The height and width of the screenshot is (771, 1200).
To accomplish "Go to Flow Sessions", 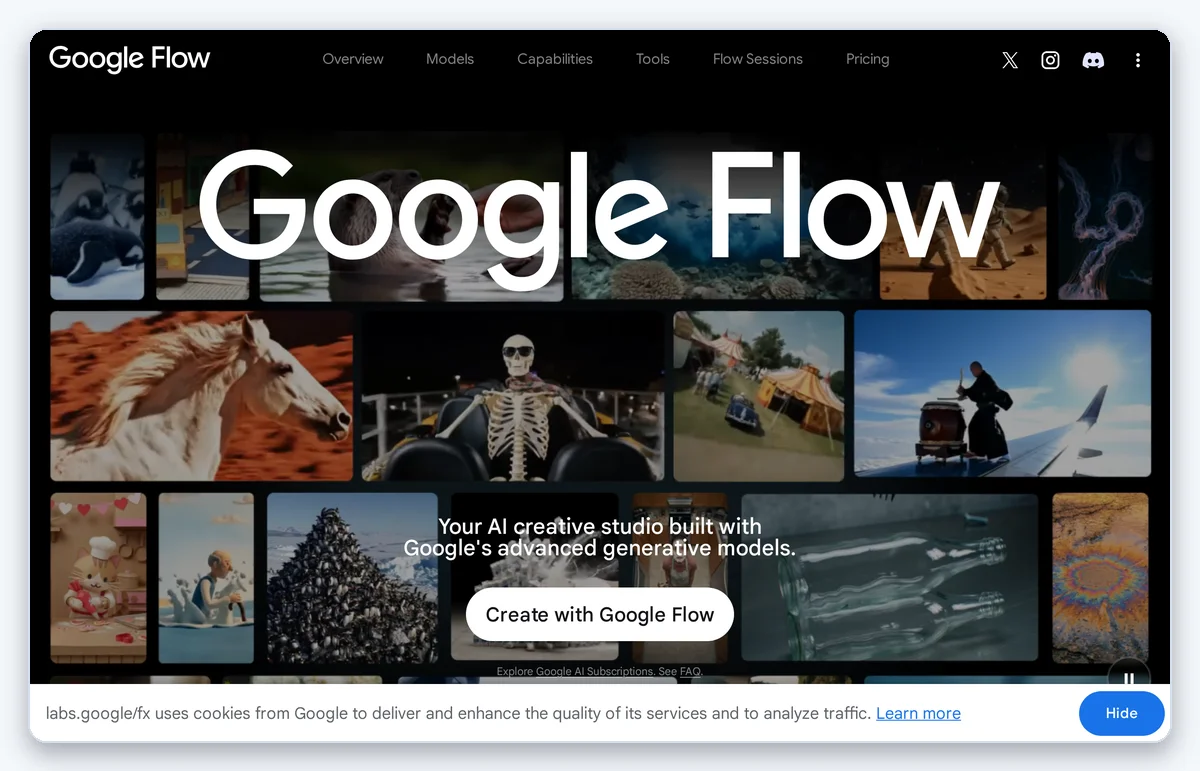I will pos(758,59).
